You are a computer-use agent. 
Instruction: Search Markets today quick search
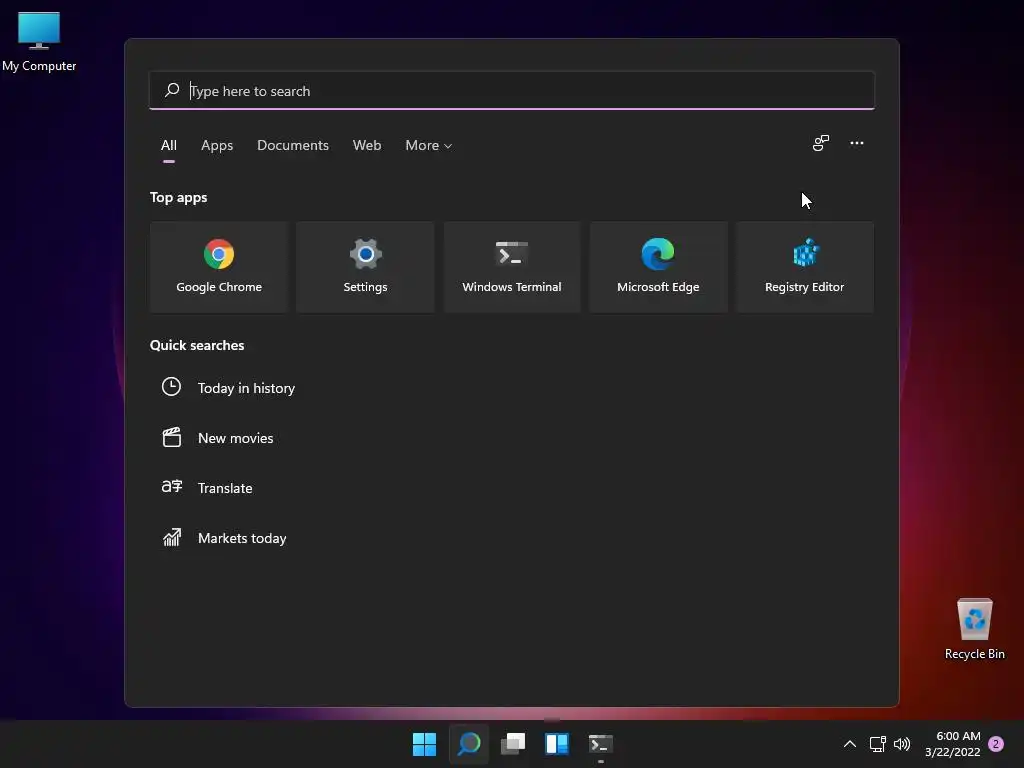click(x=242, y=538)
